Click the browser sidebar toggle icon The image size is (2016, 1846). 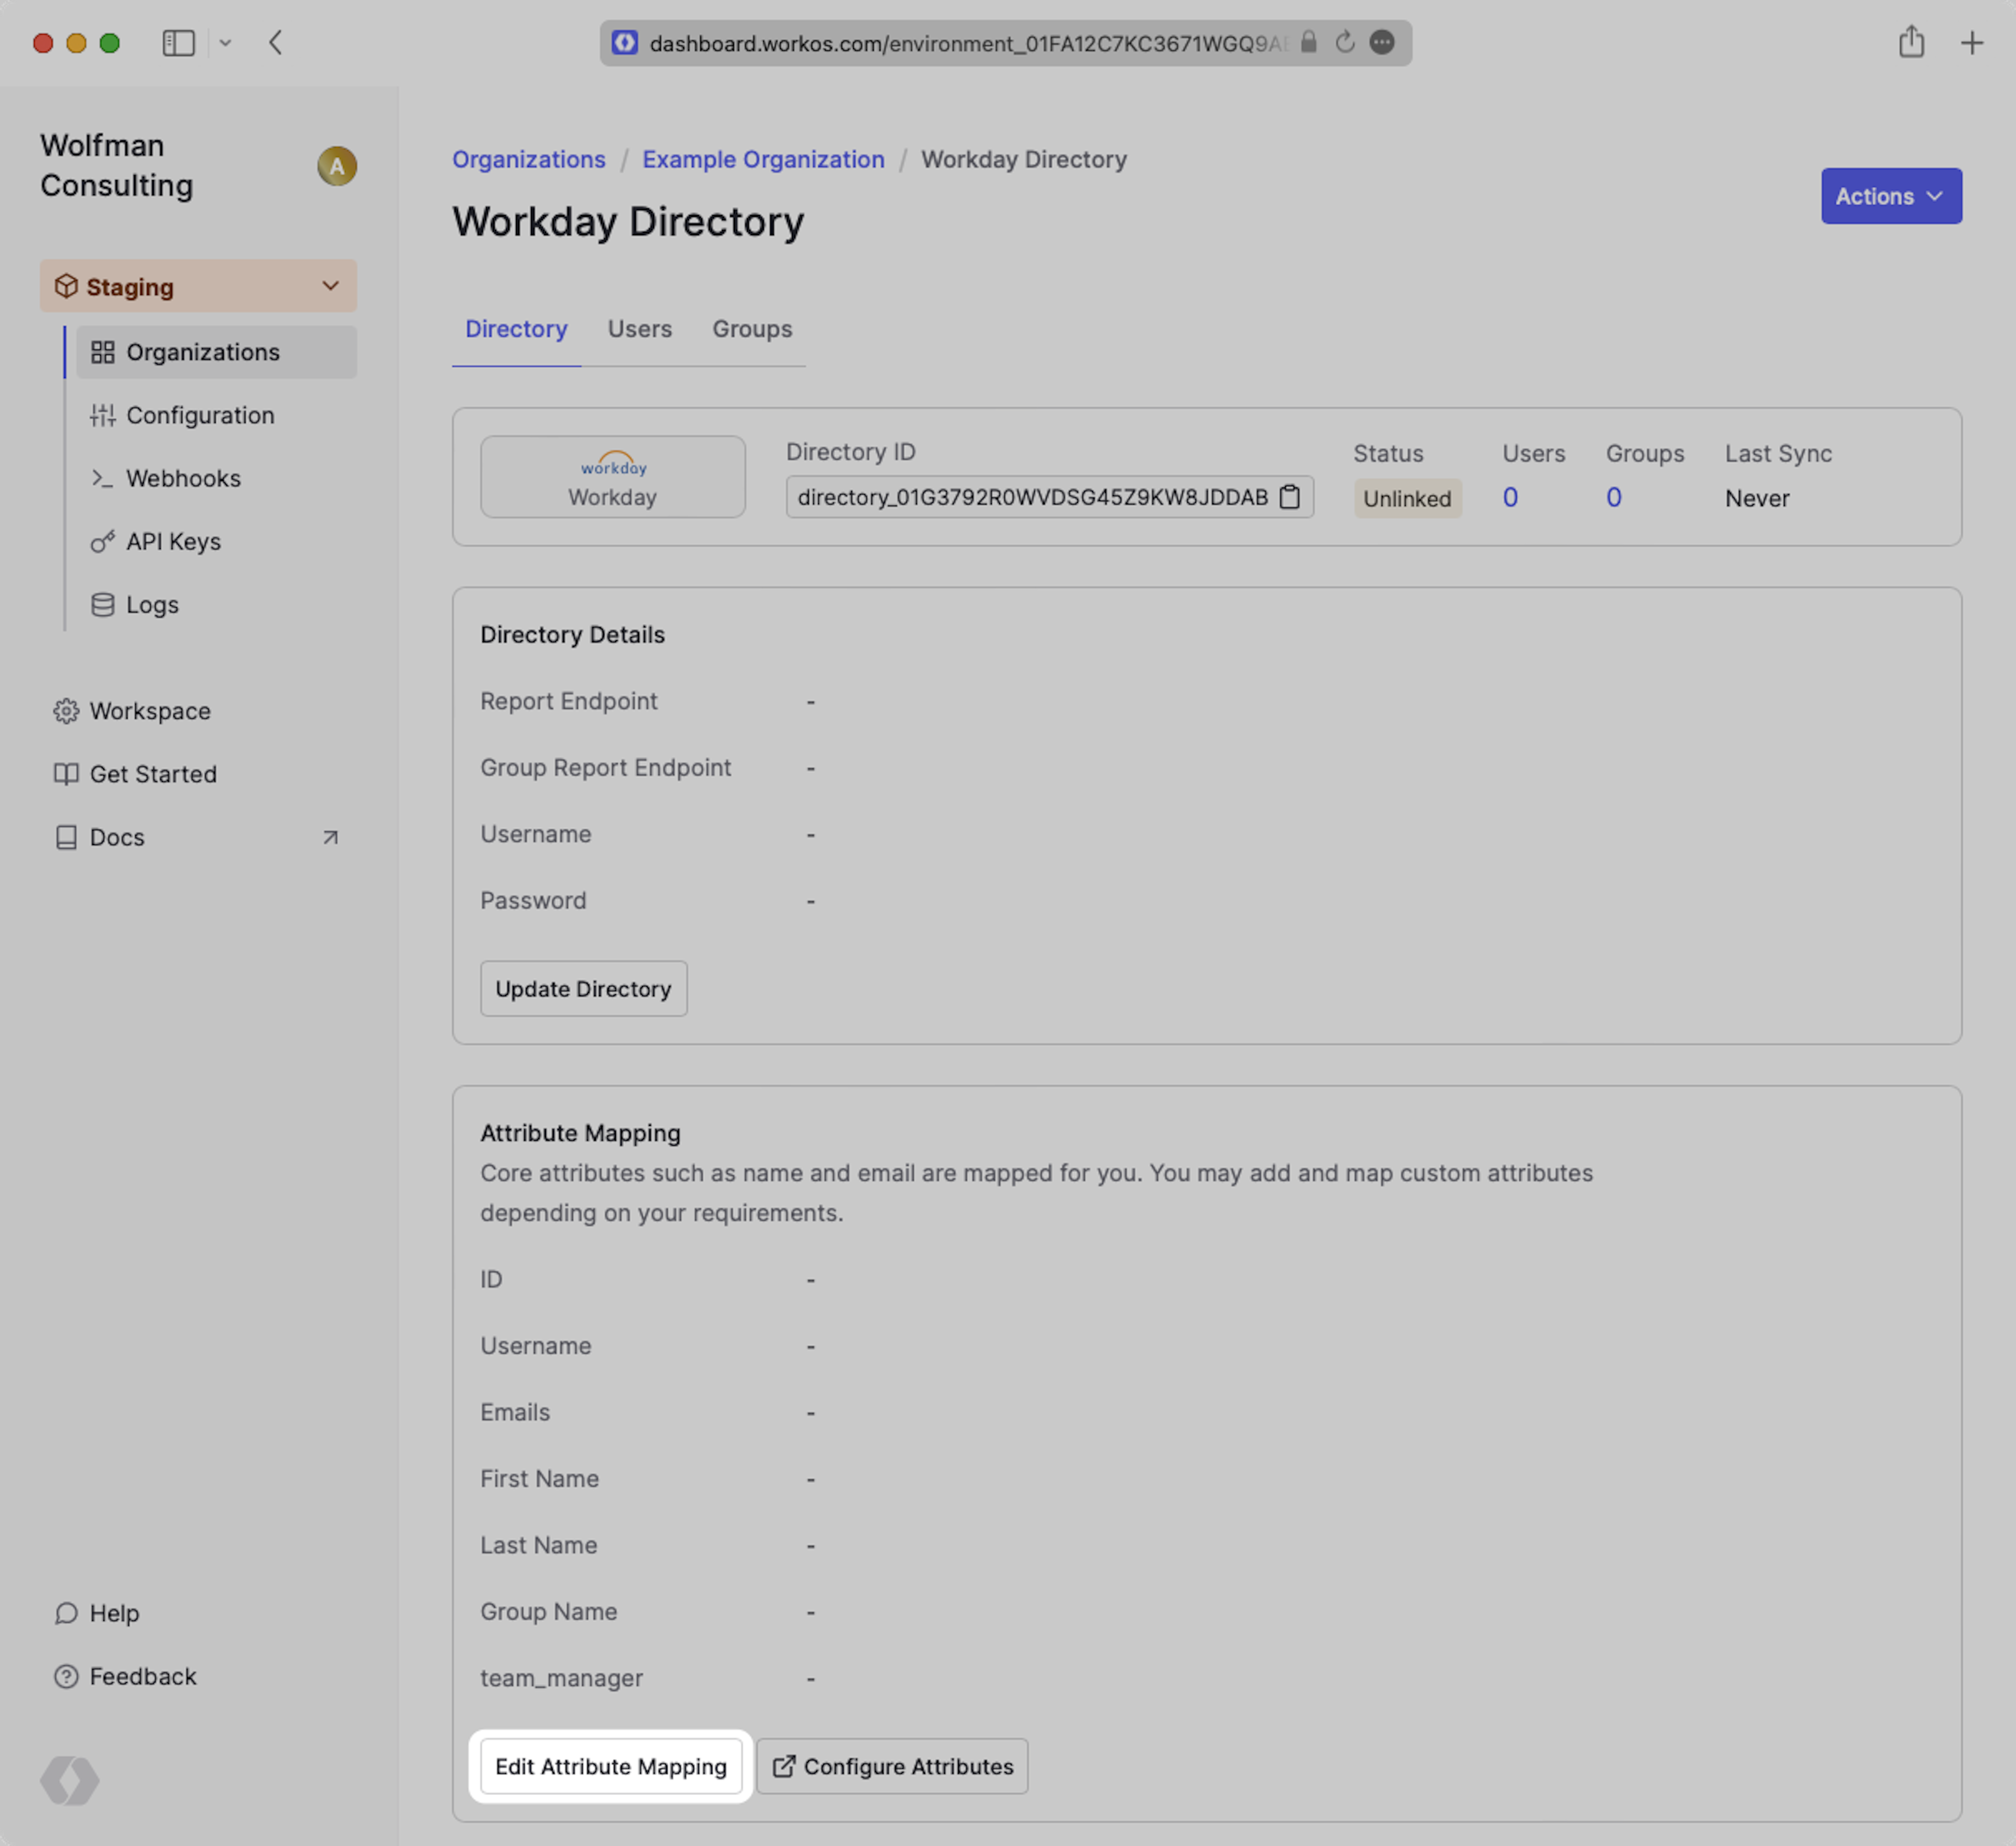pyautogui.click(x=178, y=43)
